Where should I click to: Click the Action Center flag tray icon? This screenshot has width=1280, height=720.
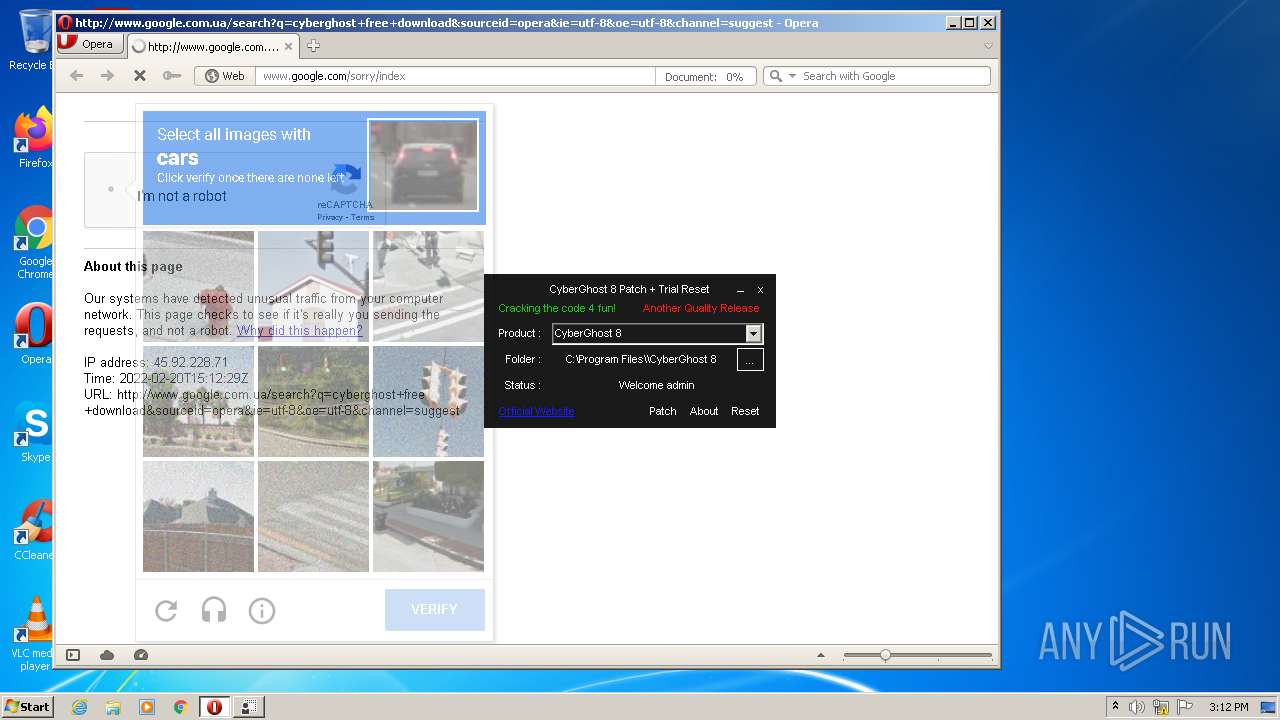(1184, 707)
